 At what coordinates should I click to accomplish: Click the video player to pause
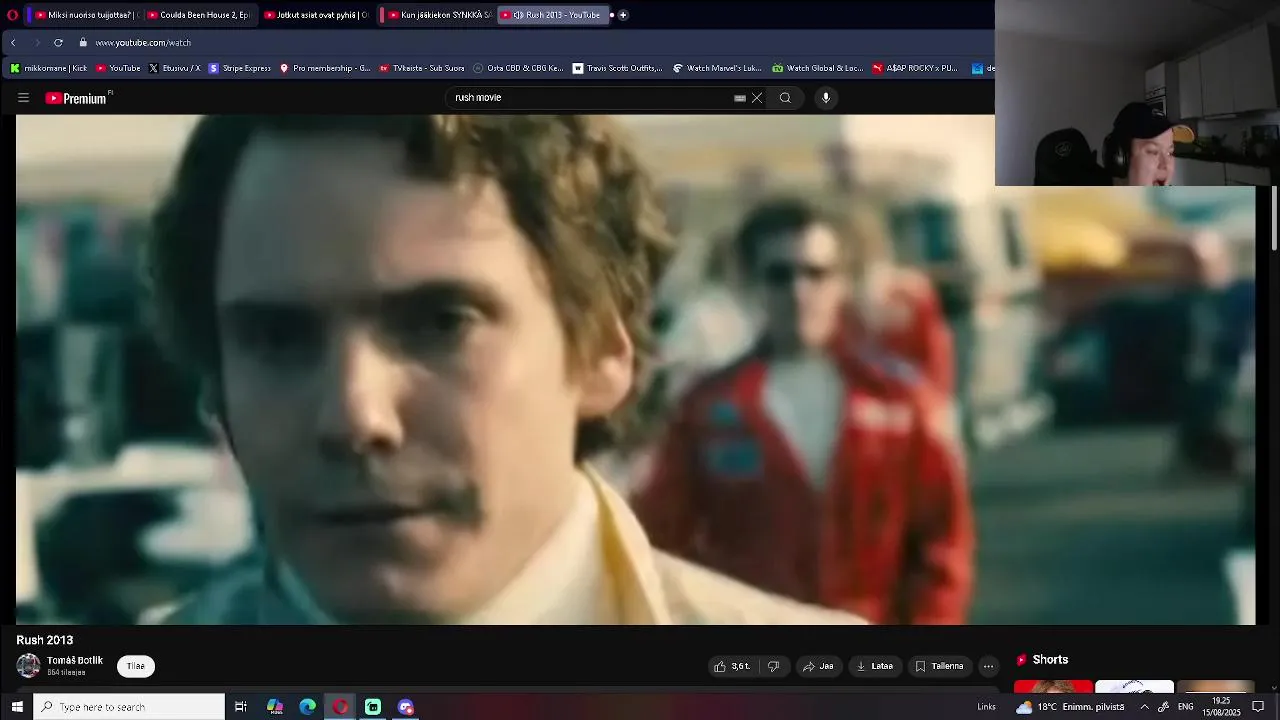635,370
